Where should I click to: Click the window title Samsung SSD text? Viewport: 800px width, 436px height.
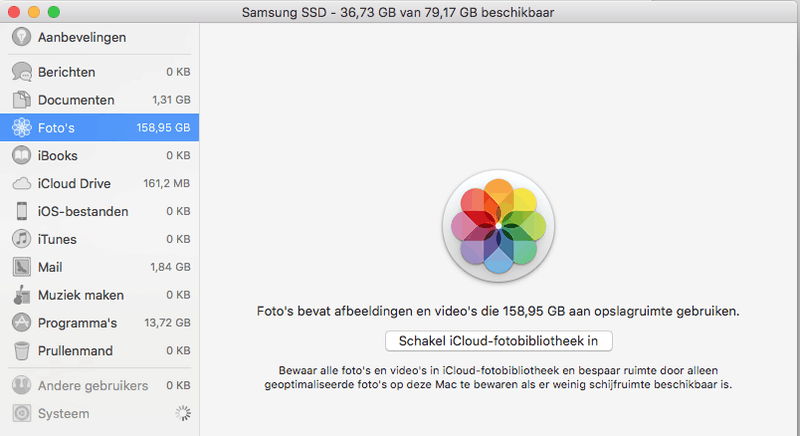tap(398, 12)
